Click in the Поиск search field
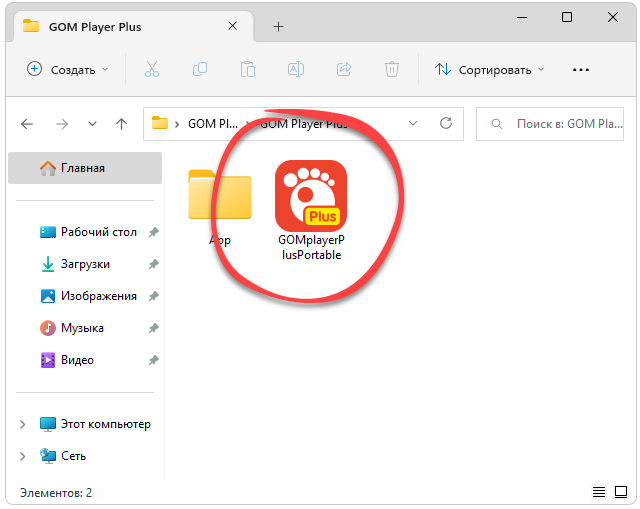This screenshot has width=640, height=509. point(550,124)
